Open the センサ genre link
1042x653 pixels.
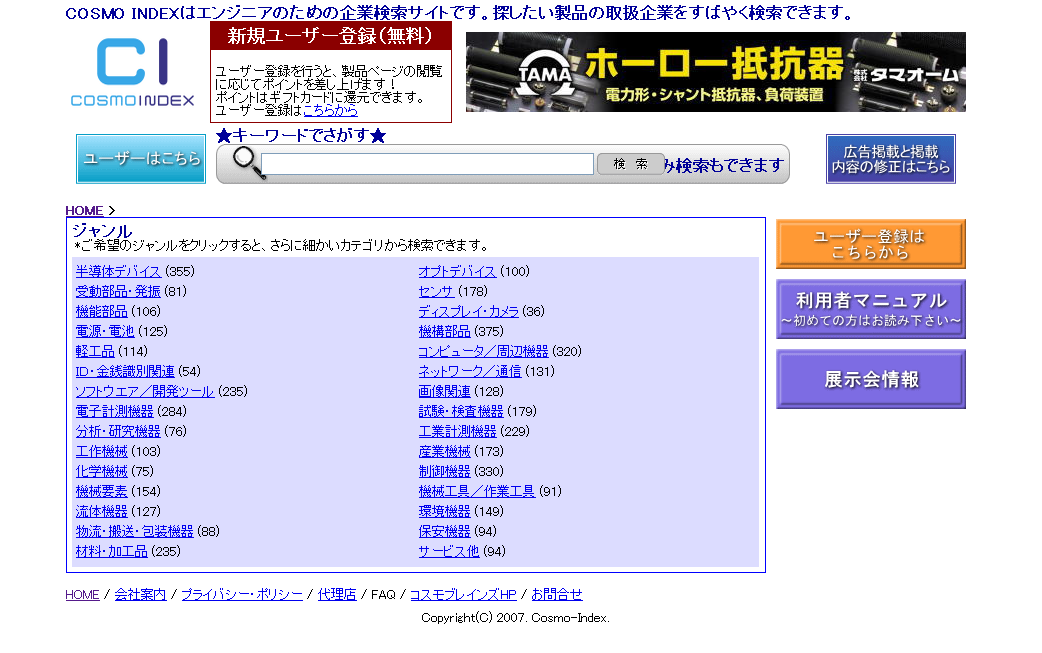[x=436, y=292]
